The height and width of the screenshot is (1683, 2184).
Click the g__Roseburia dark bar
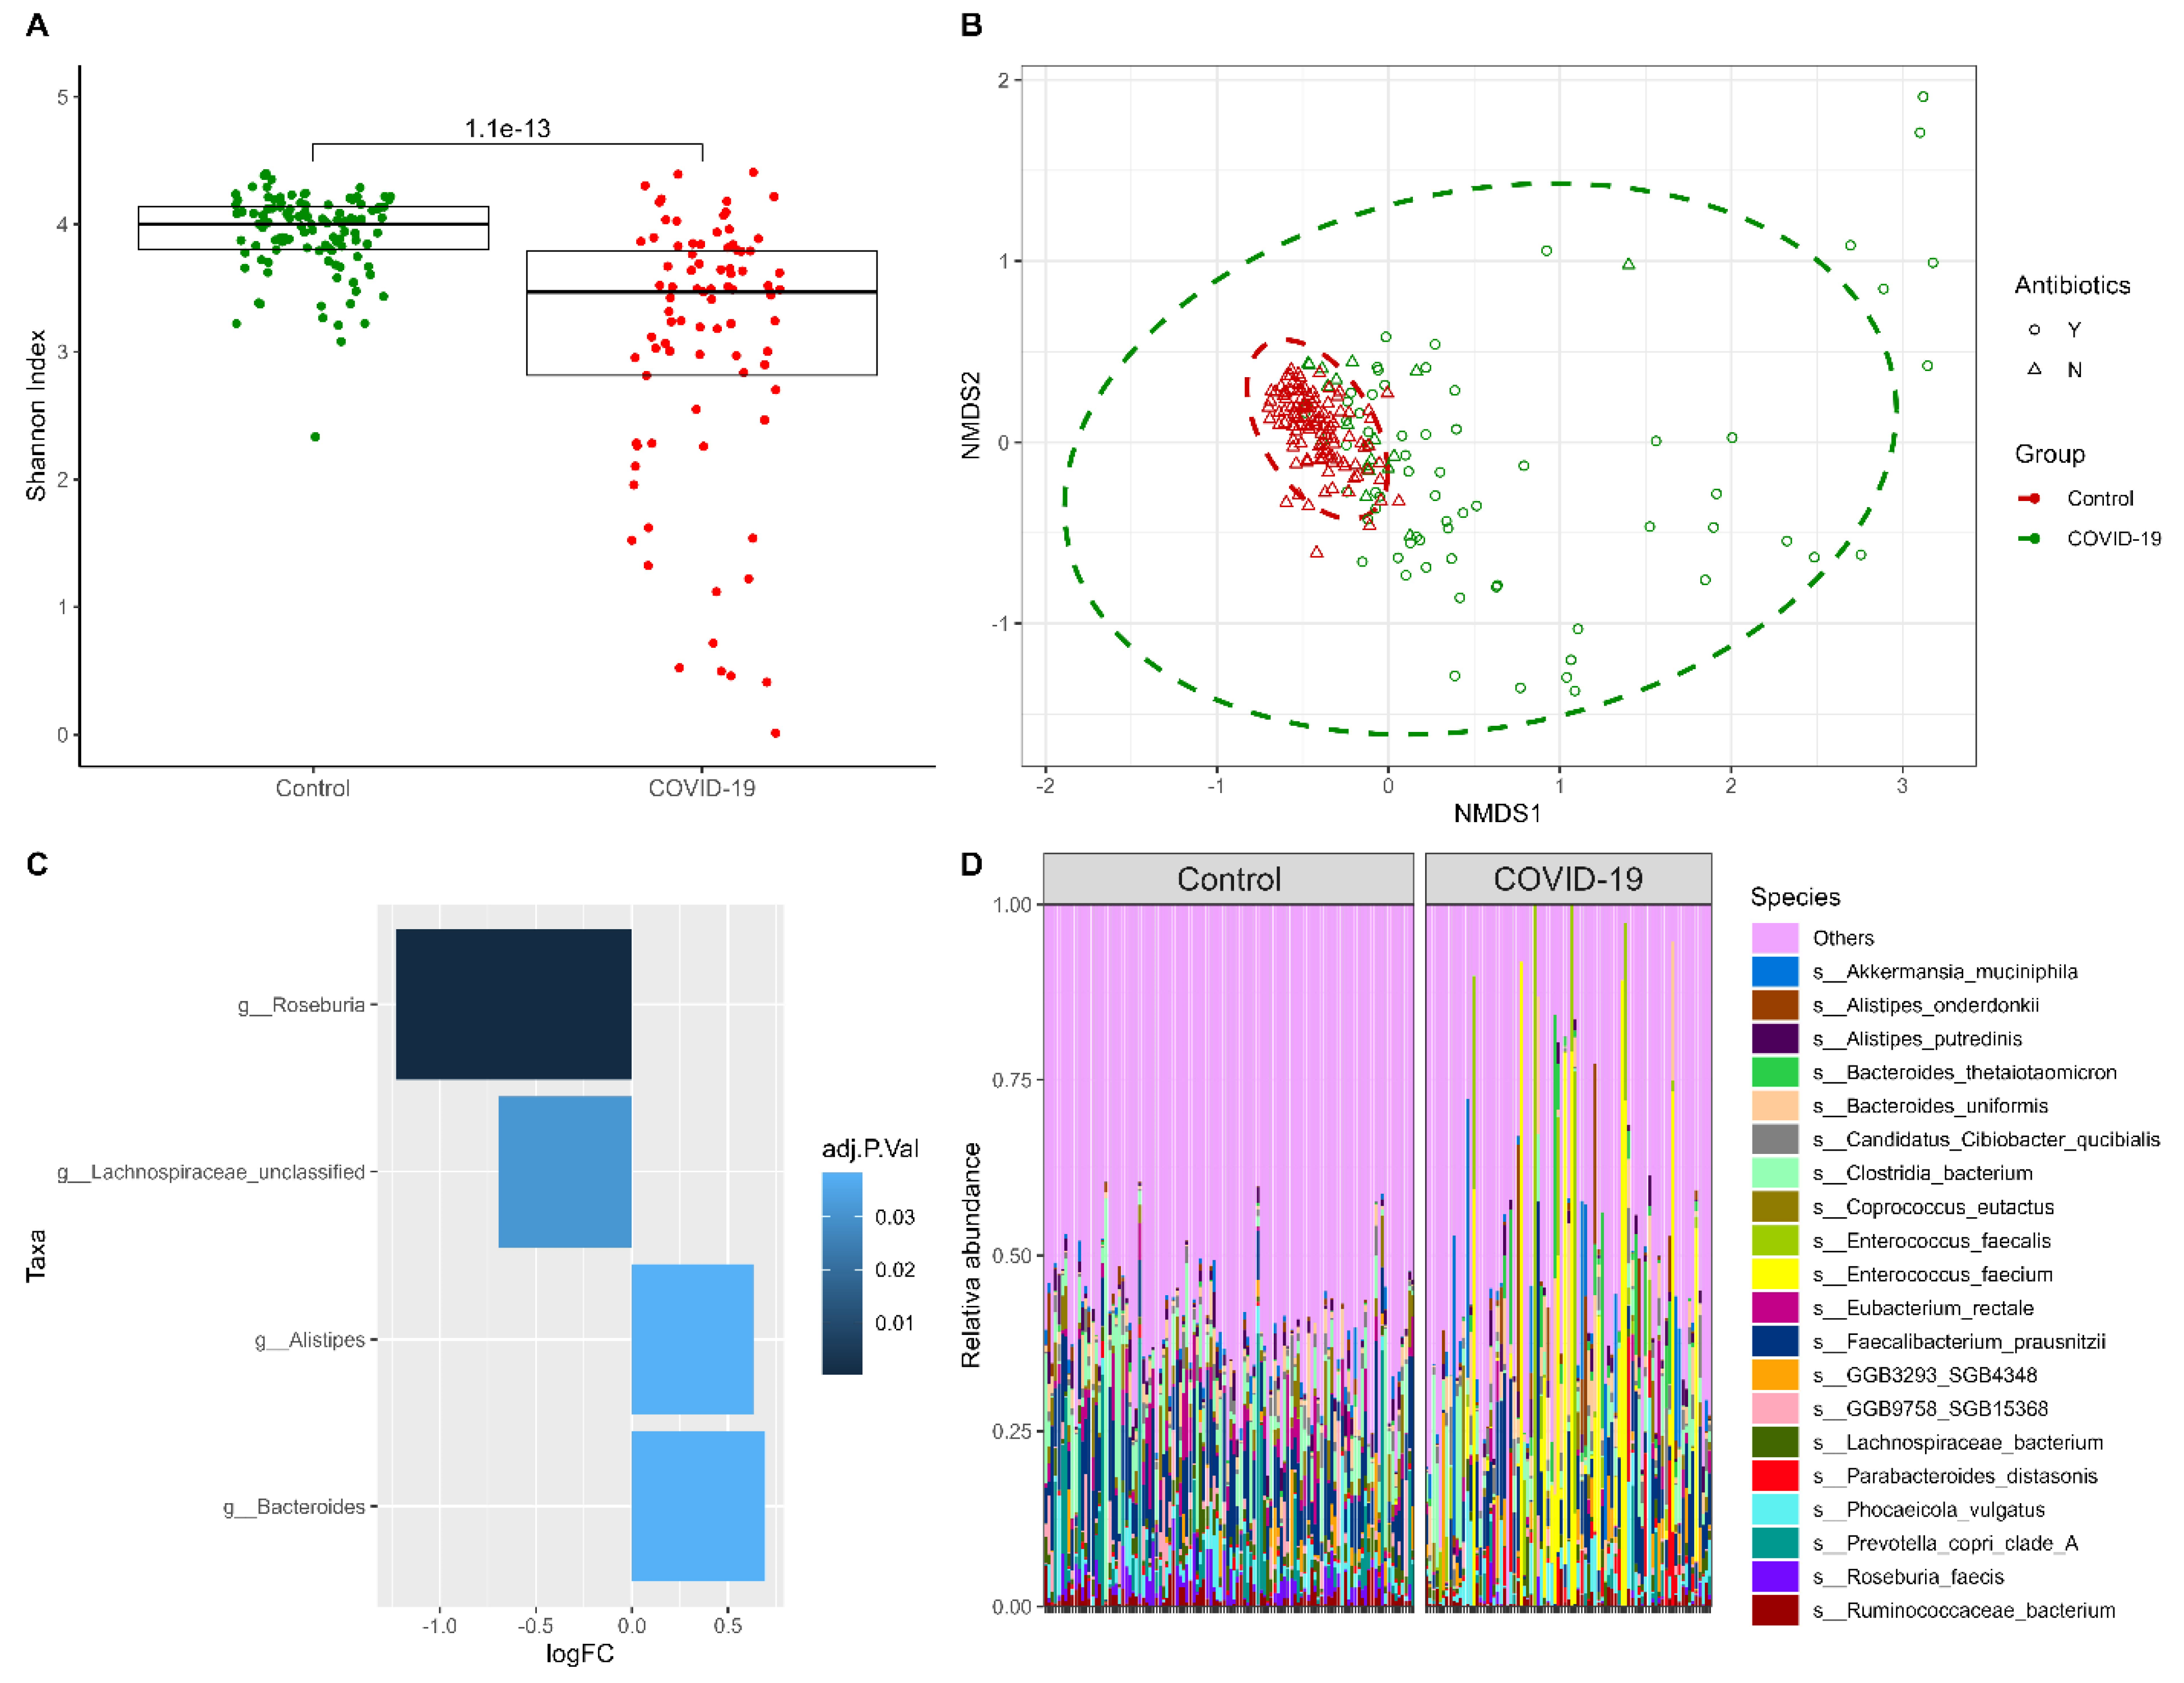pyautogui.click(x=513, y=1004)
